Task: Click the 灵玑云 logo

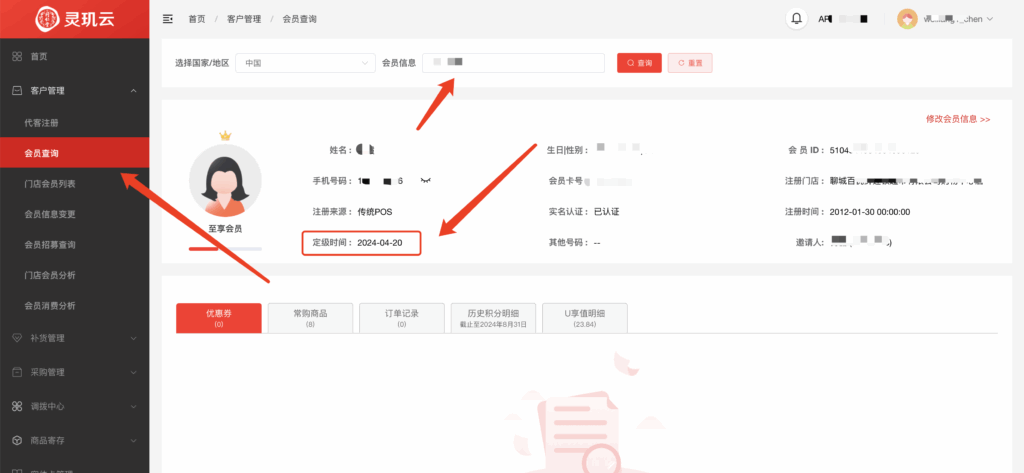Action: pos(74,18)
